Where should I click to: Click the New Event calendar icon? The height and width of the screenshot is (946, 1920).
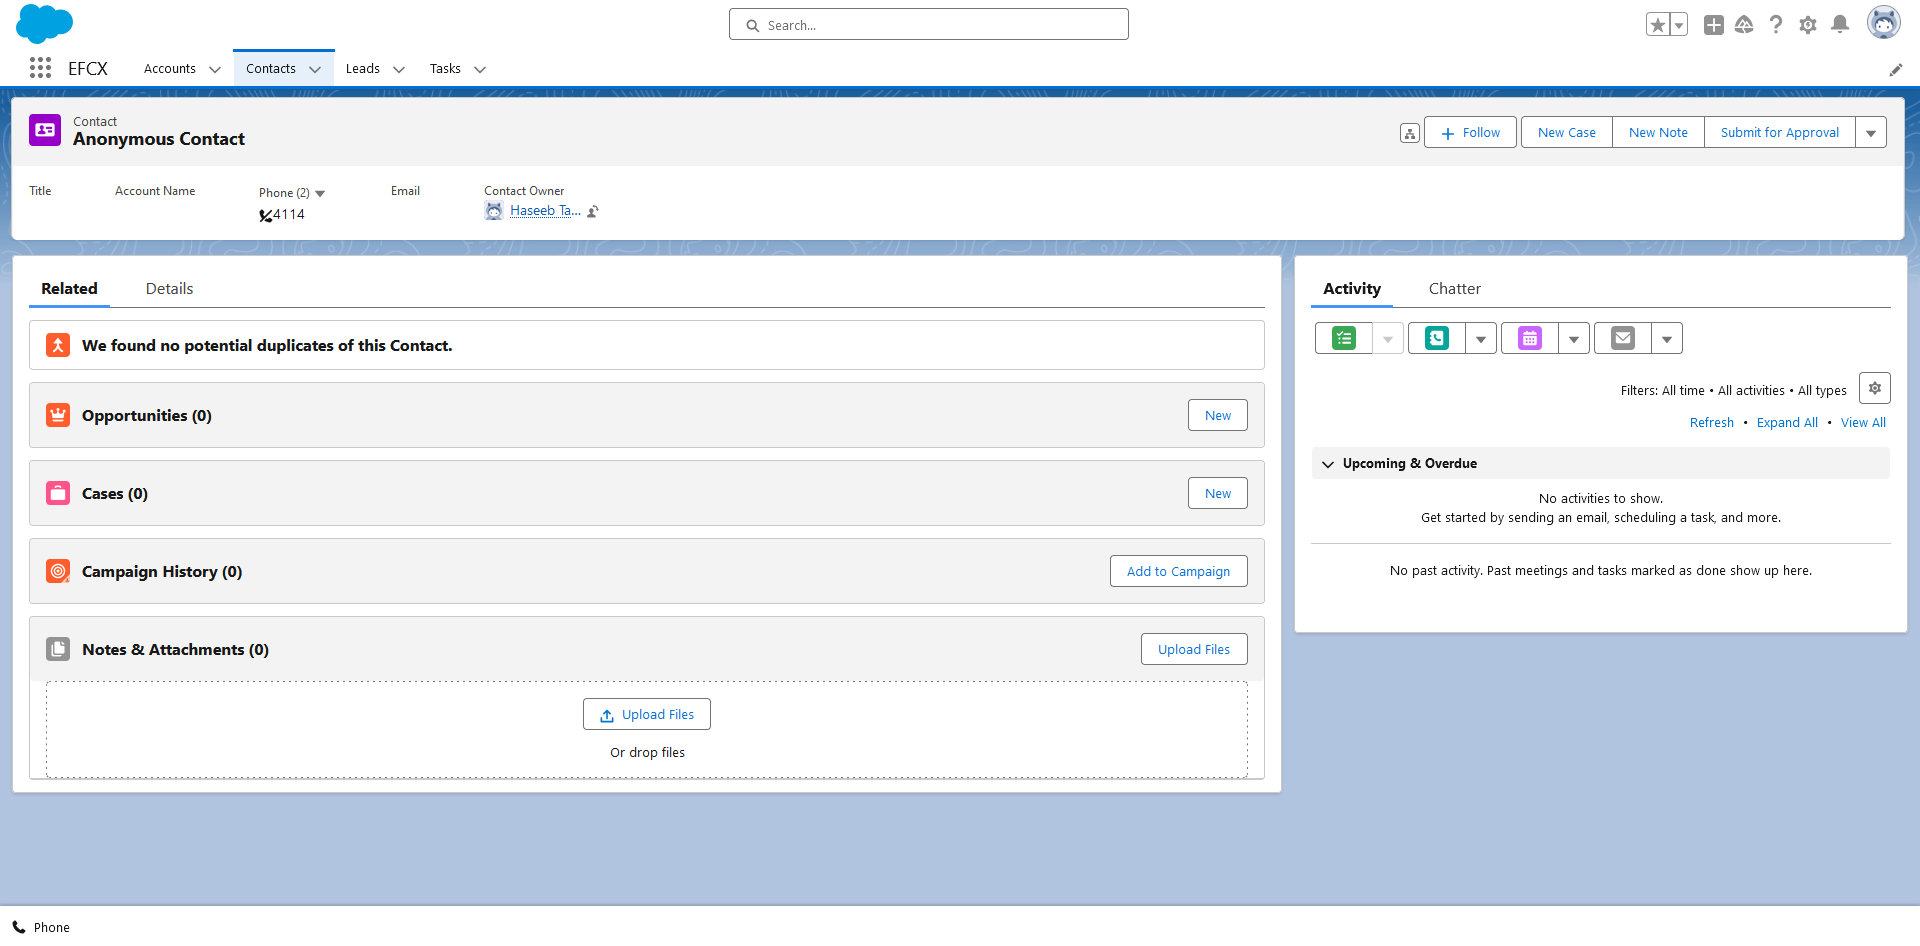coord(1529,339)
